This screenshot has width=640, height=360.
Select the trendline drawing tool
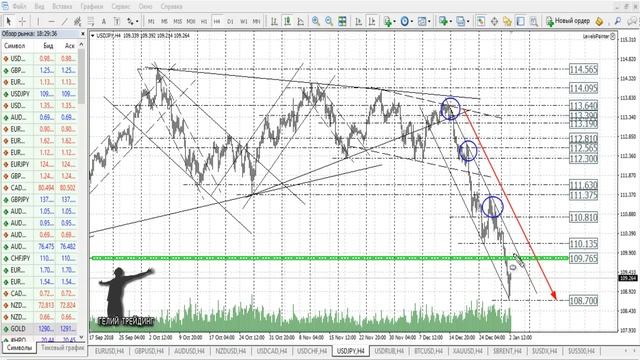point(64,21)
